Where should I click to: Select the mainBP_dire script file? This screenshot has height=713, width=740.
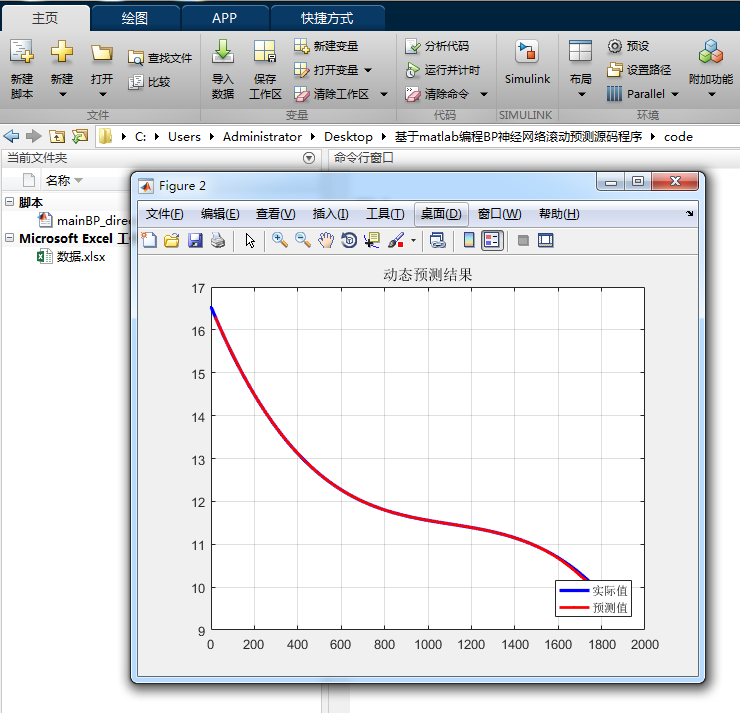[x=84, y=220]
